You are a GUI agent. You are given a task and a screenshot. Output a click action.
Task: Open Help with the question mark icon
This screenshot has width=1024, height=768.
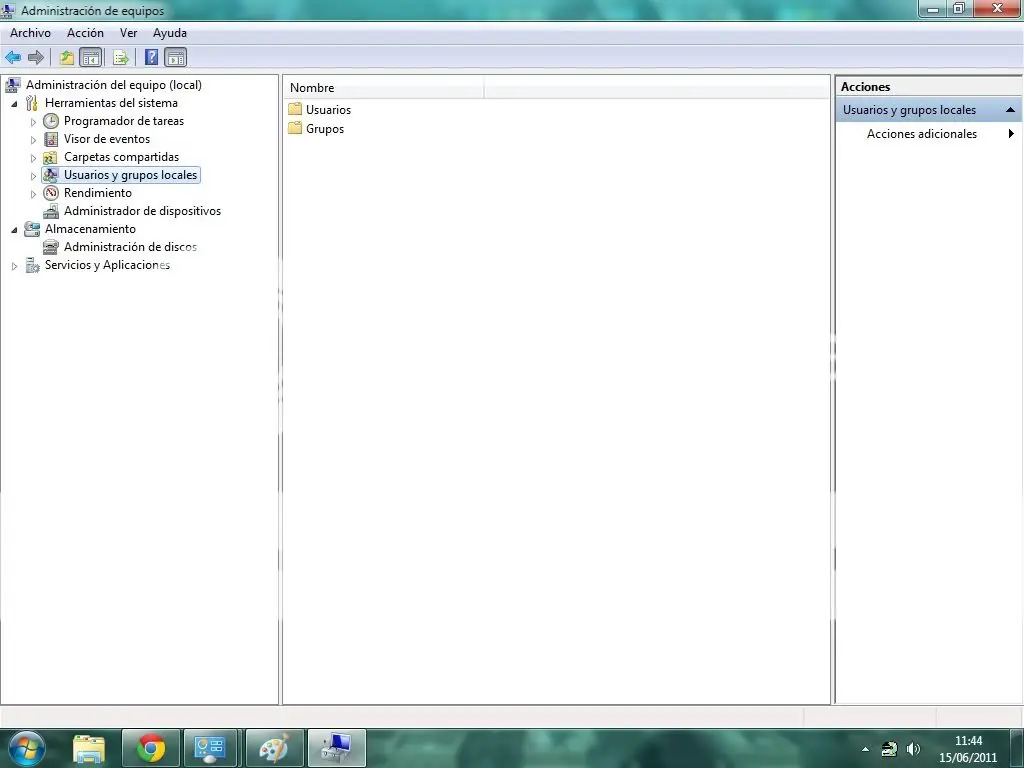(x=152, y=58)
